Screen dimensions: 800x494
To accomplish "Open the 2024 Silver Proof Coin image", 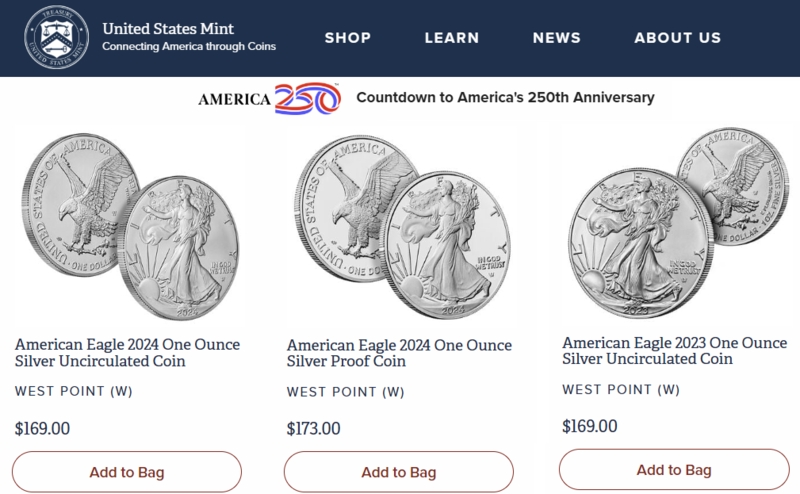I will coord(400,225).
